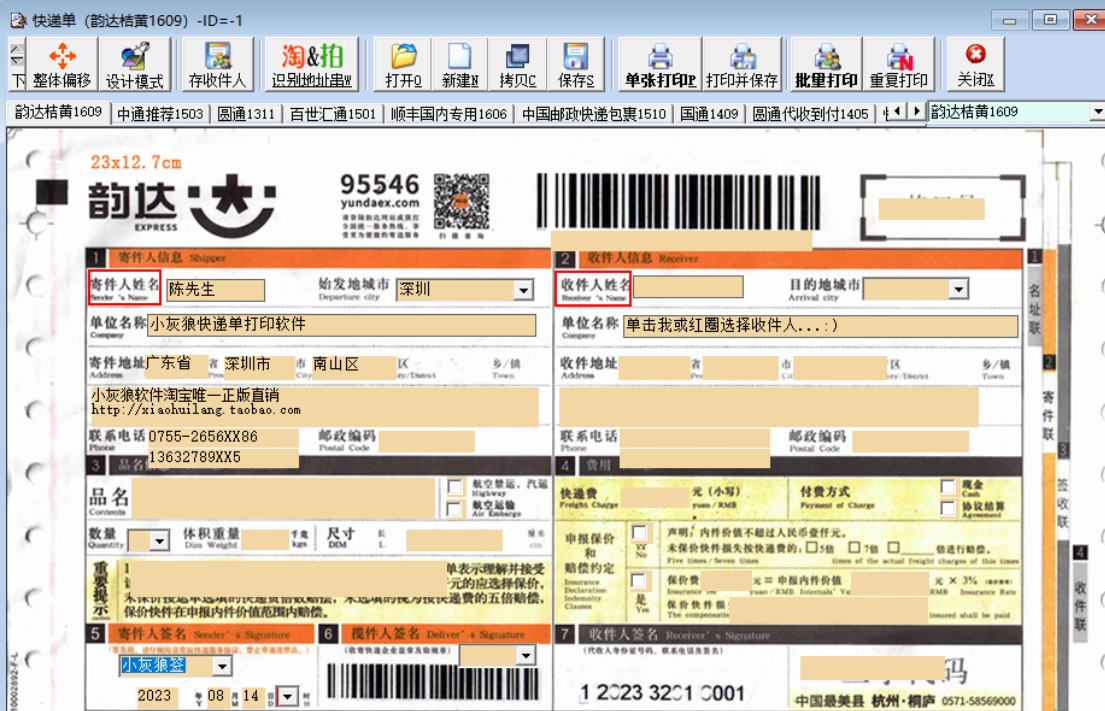This screenshot has width=1105, height=711.
Task: Click sender phone field 0755-2656XX86
Action: (223, 437)
